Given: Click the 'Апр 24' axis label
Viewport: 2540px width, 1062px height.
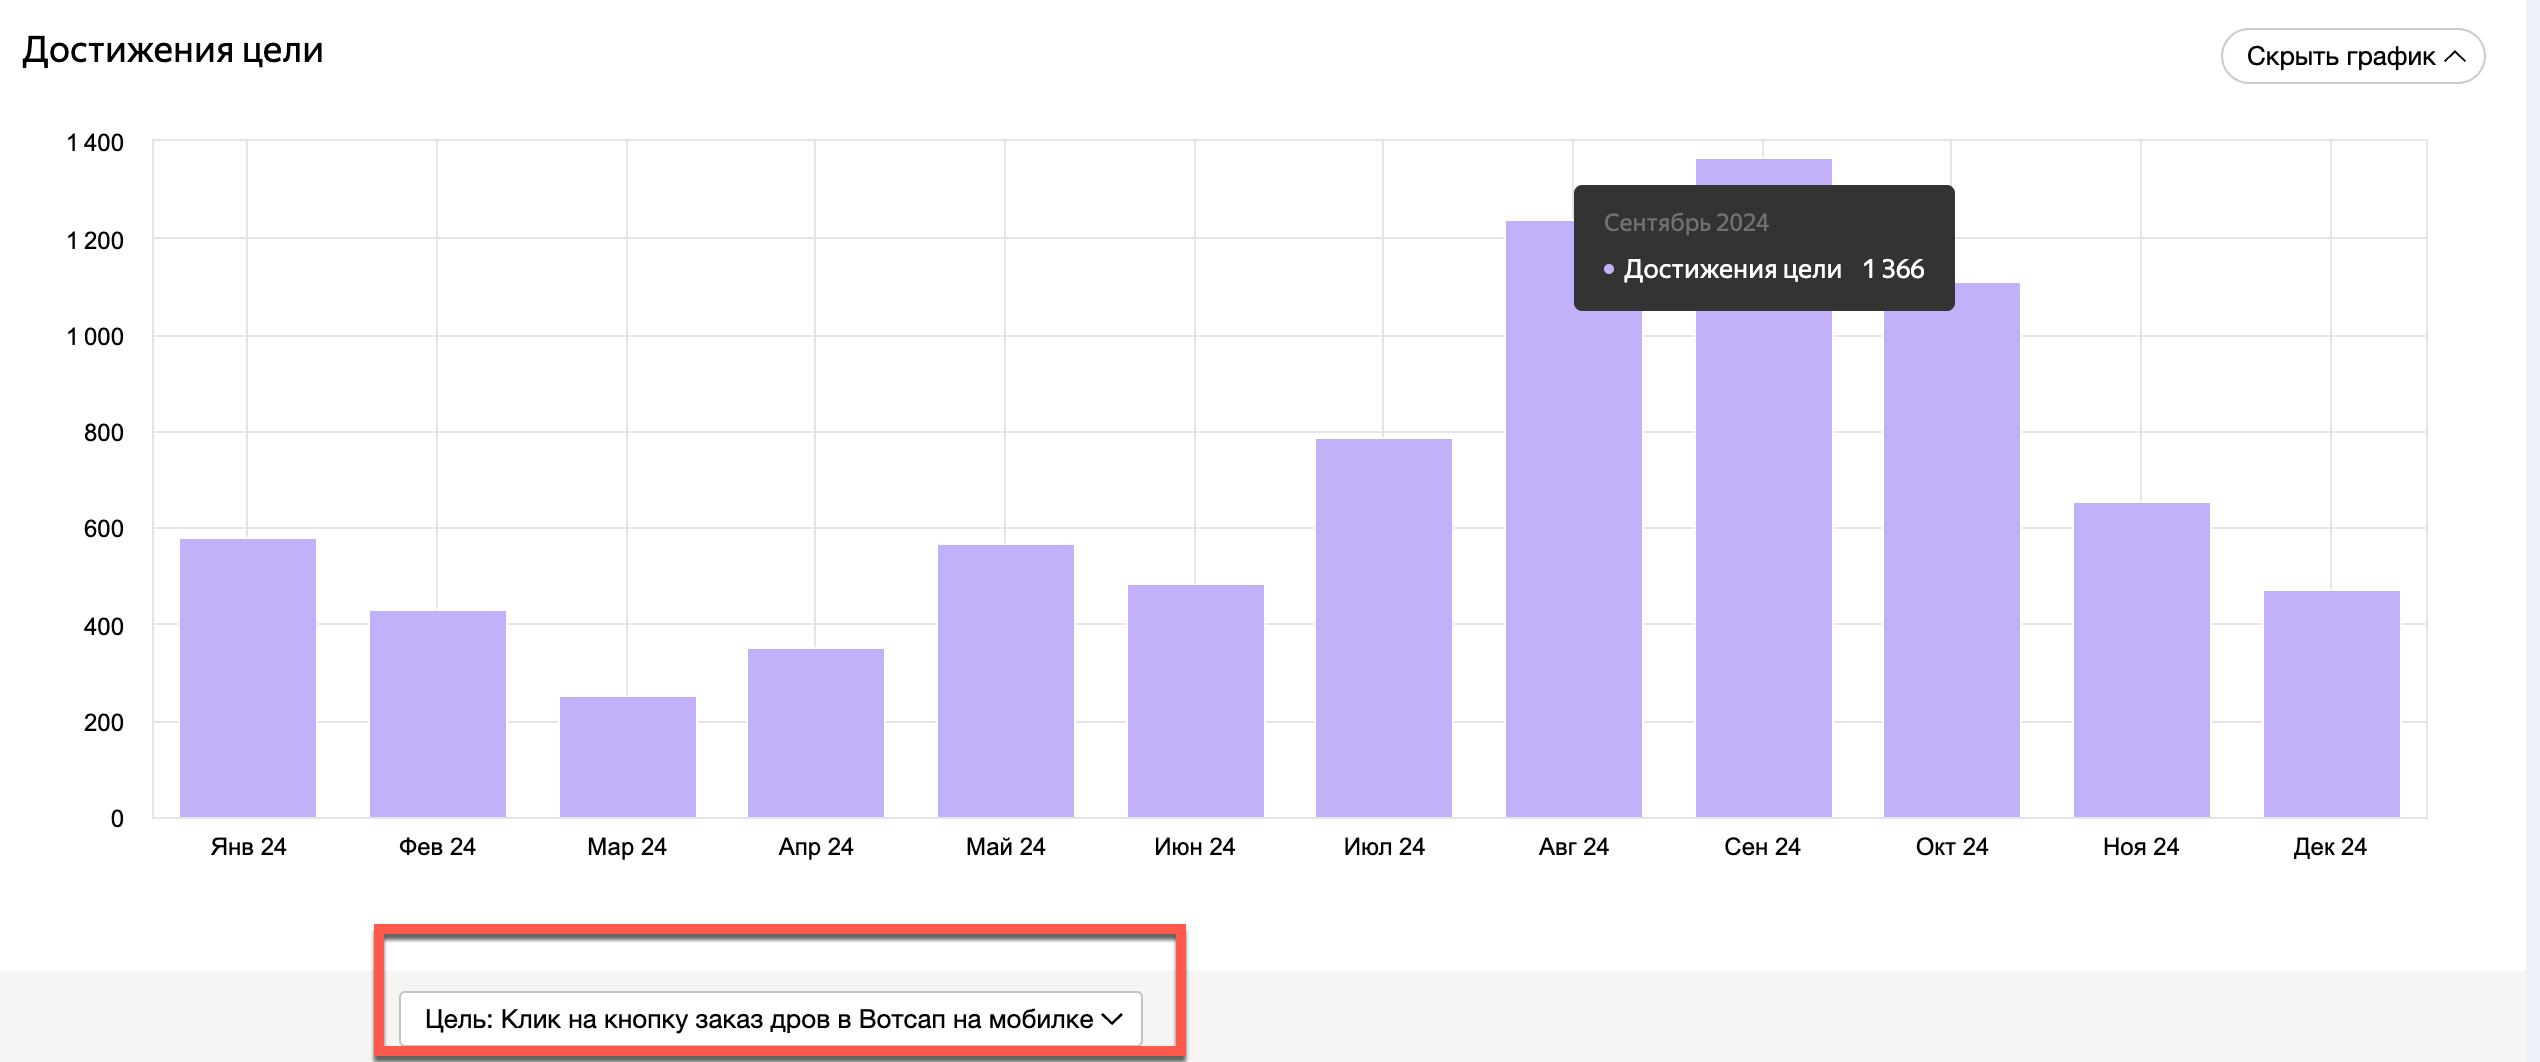Looking at the screenshot, I should [x=816, y=847].
